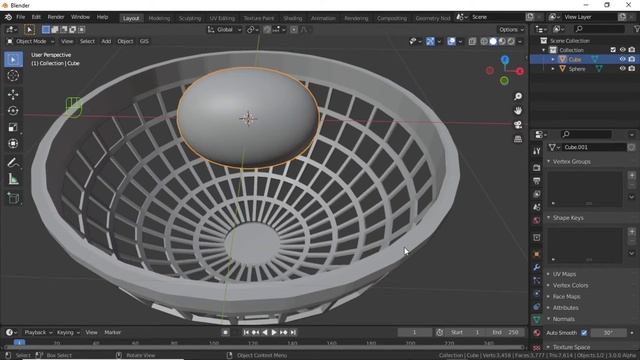640x360 pixels.
Task: Disable Sphere in renders camera icon
Action: (x=632, y=69)
